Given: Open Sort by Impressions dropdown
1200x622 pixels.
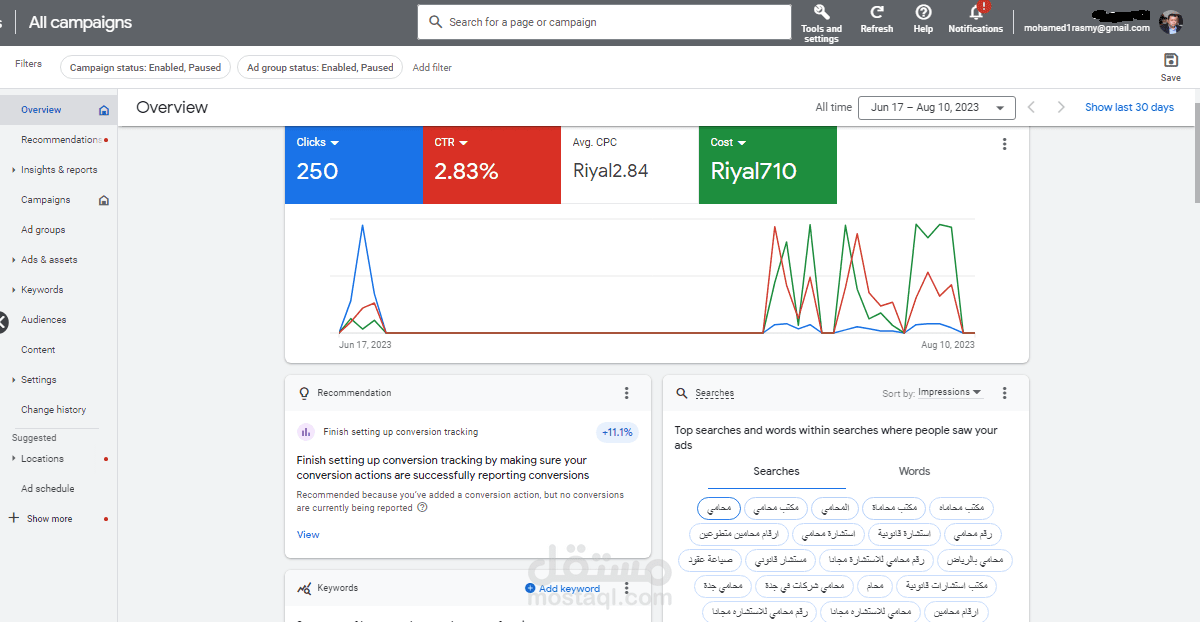Looking at the screenshot, I should tap(949, 393).
